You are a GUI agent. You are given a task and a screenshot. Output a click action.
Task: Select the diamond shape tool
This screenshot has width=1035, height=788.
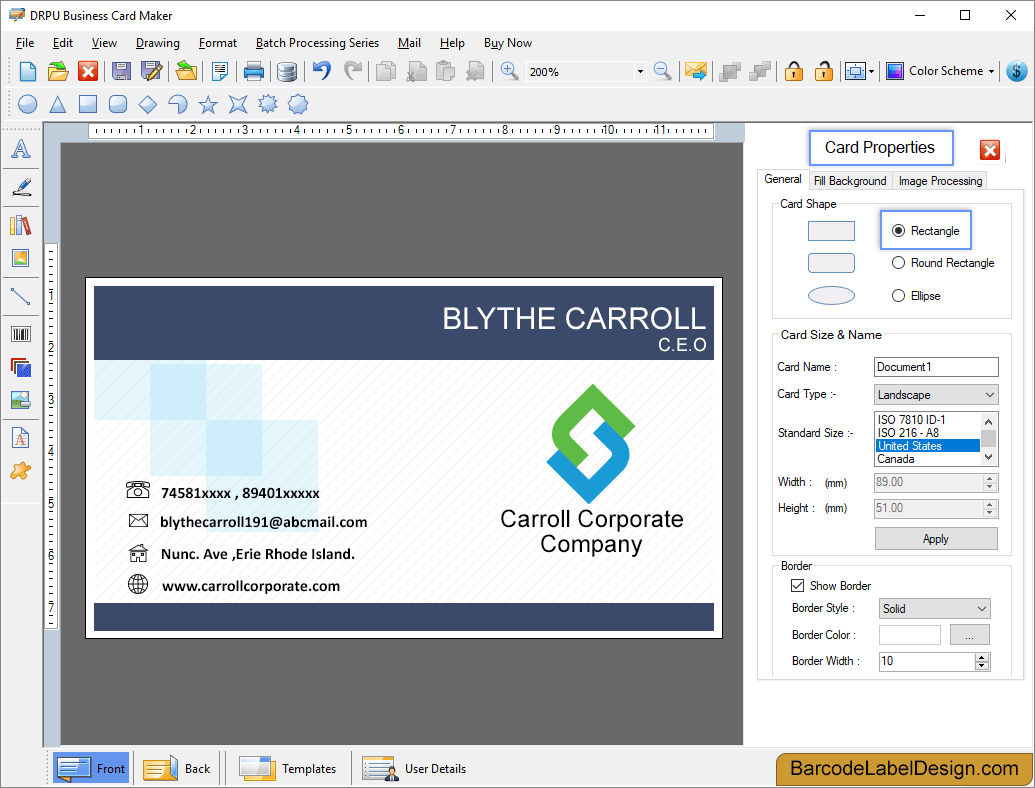click(x=148, y=104)
